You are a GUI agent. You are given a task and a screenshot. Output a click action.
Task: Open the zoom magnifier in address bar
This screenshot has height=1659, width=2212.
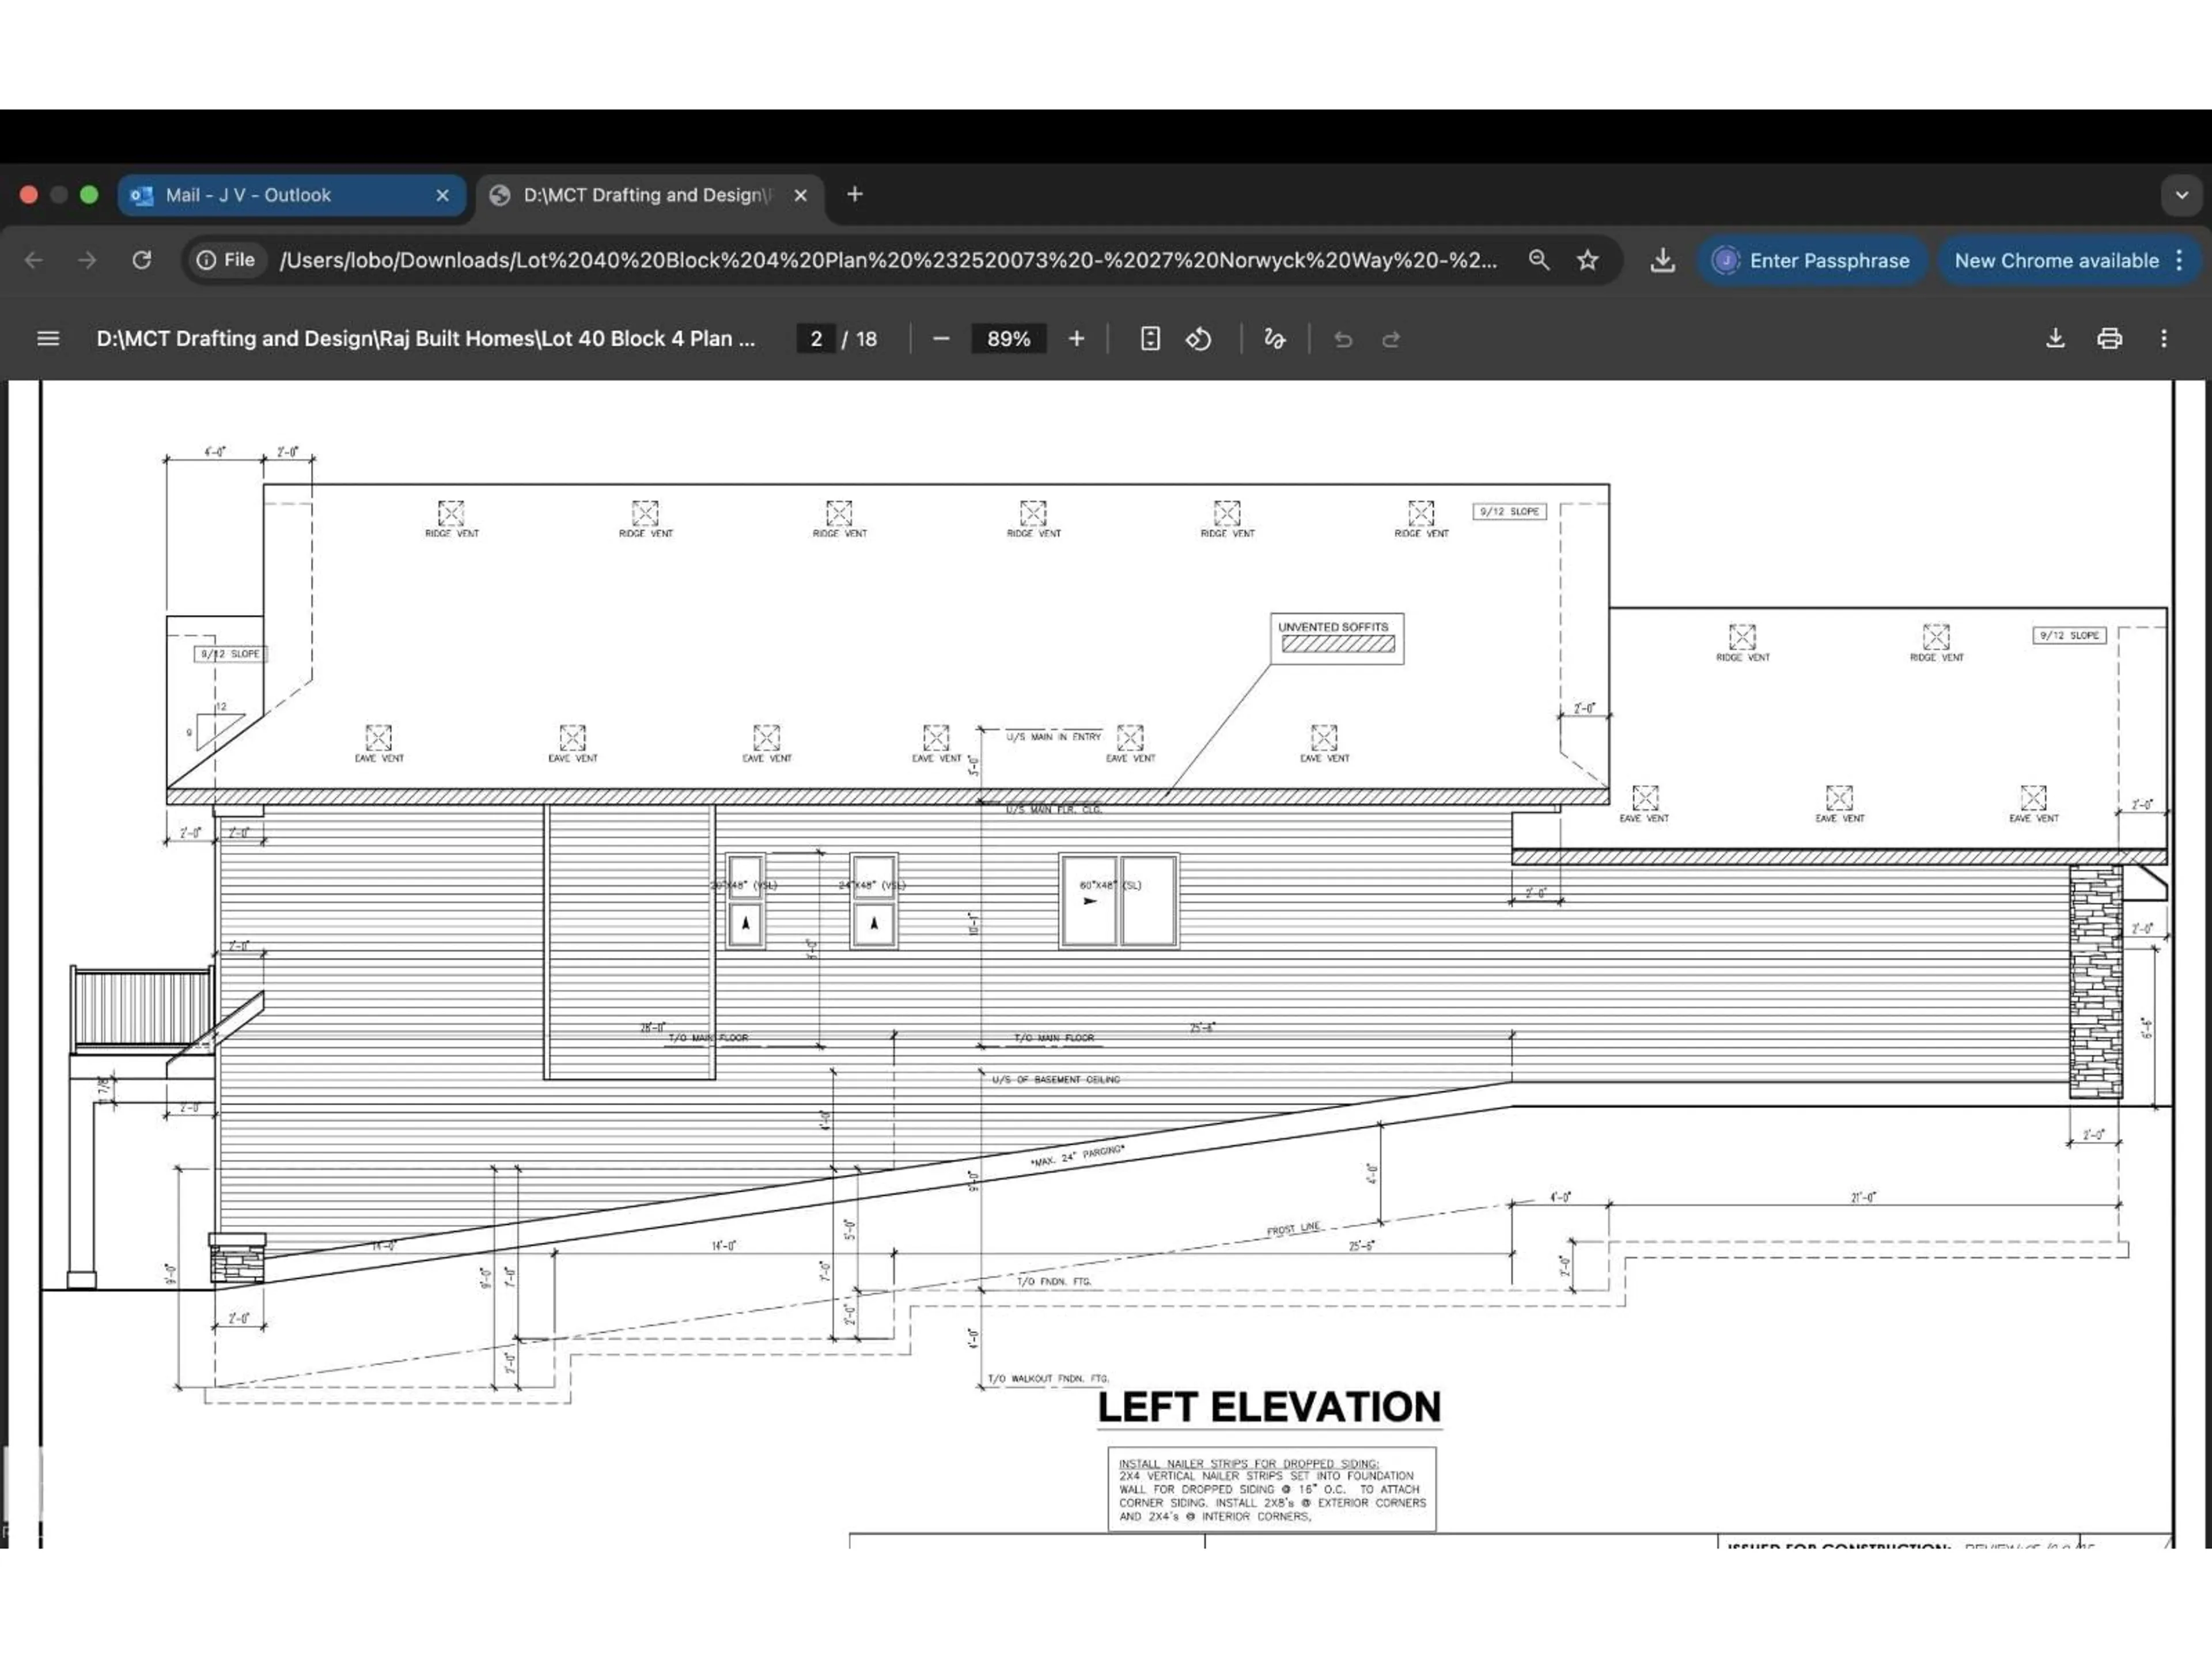1539,260
